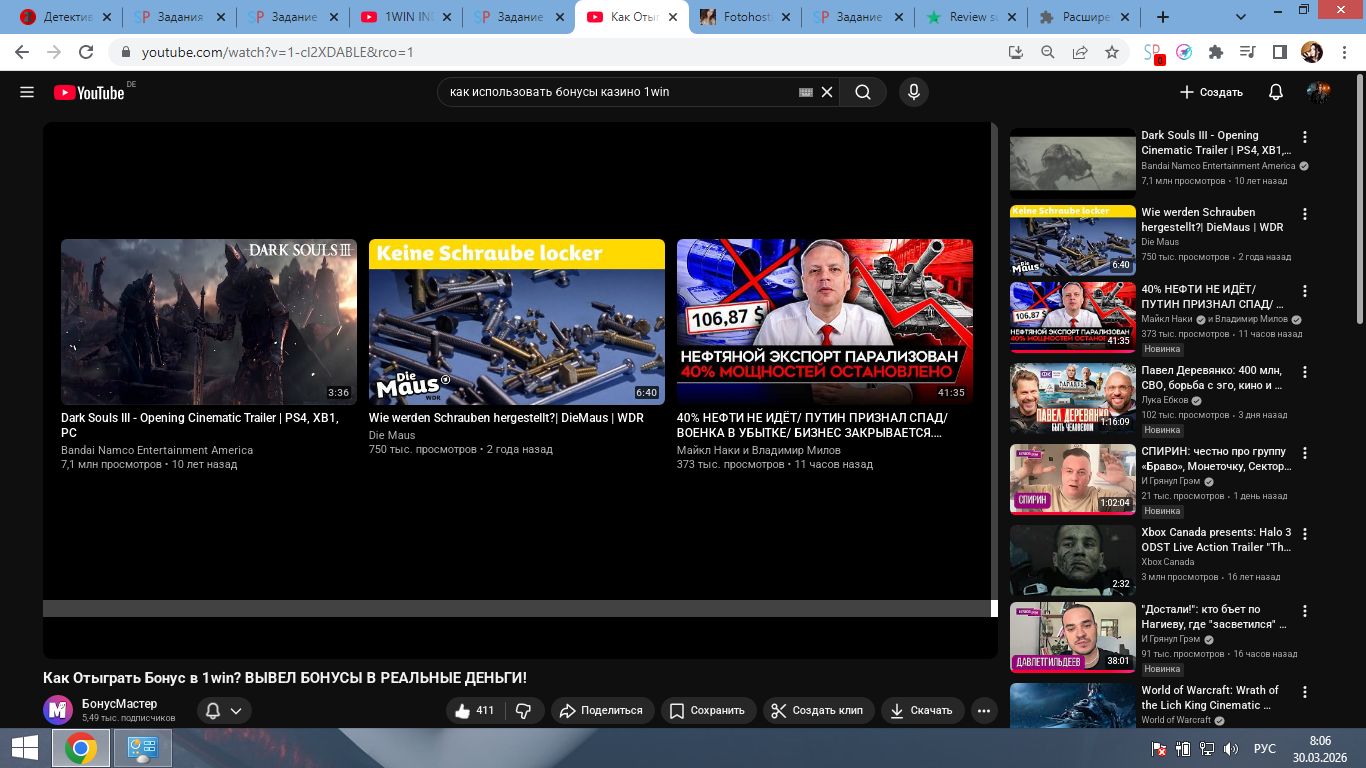
Task: Click the video progress bar
Action: (517, 608)
